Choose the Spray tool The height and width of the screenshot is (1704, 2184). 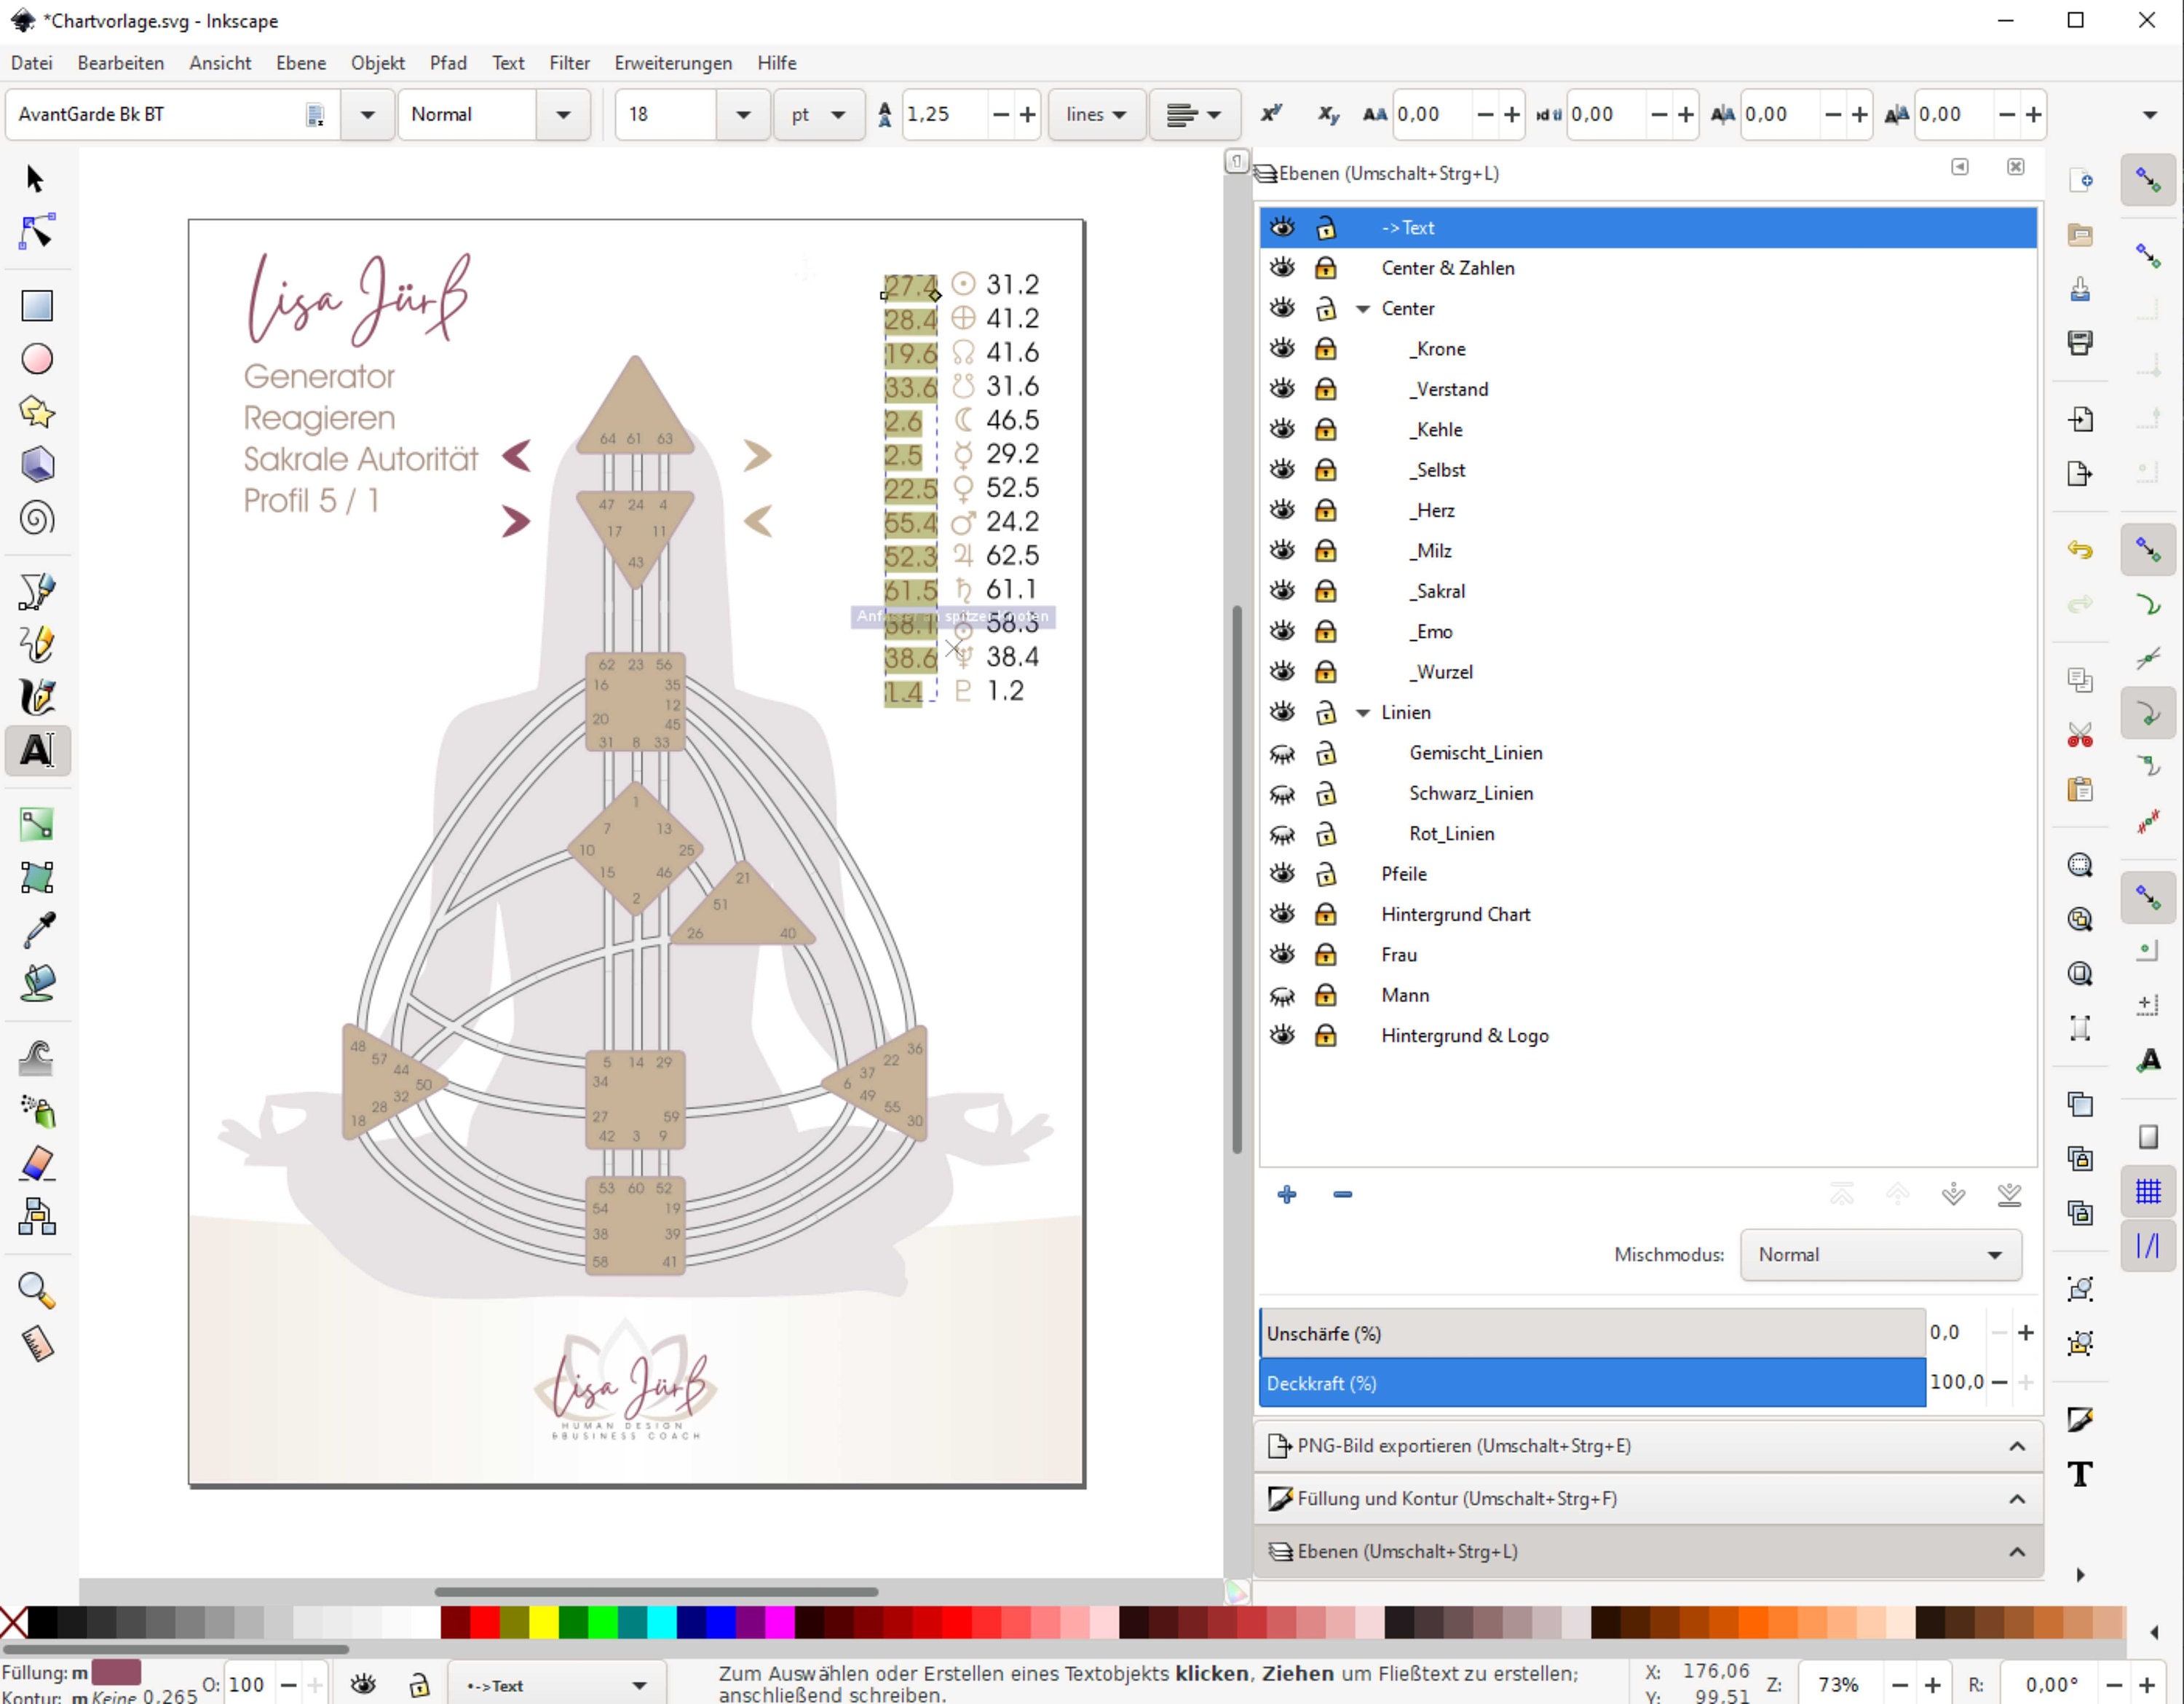point(37,1111)
